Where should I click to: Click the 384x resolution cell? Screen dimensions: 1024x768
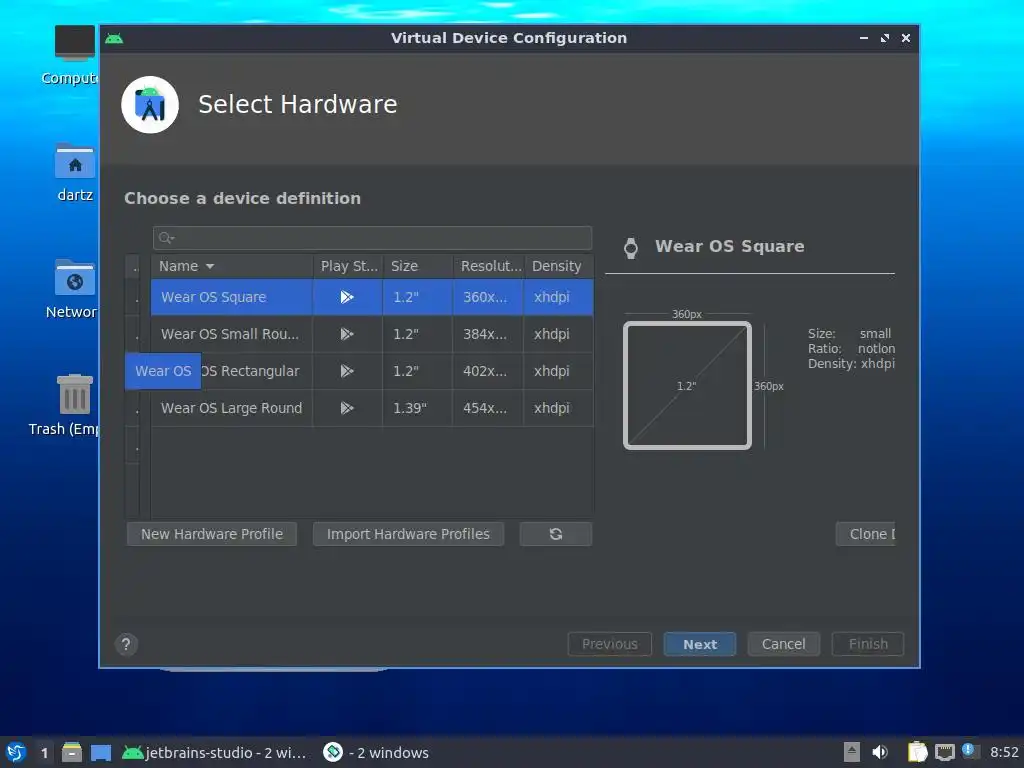pos(488,334)
